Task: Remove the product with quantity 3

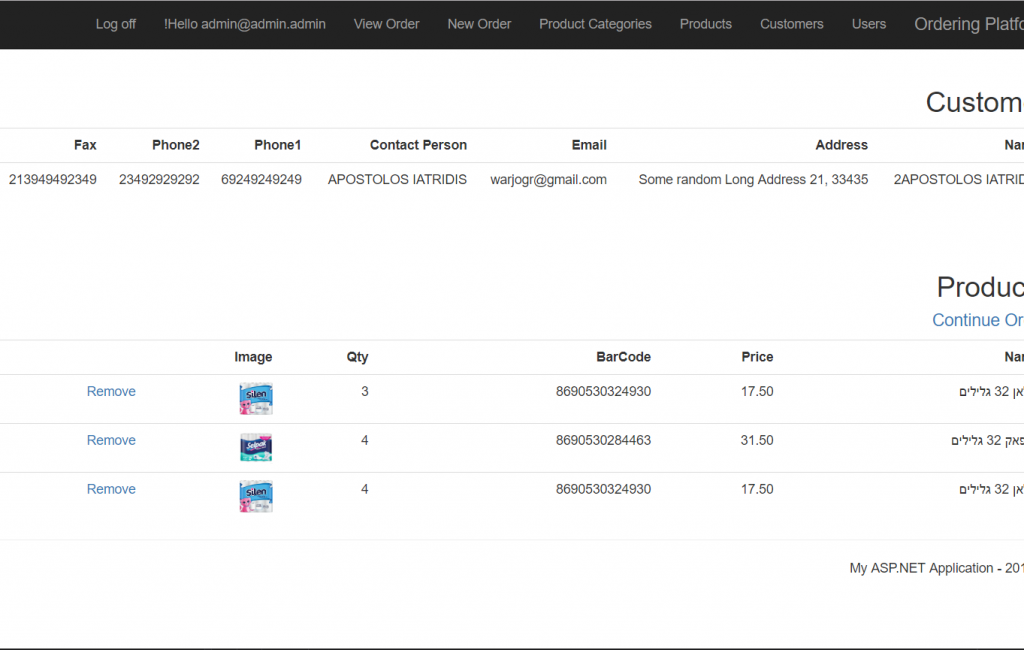Action: coord(110,391)
